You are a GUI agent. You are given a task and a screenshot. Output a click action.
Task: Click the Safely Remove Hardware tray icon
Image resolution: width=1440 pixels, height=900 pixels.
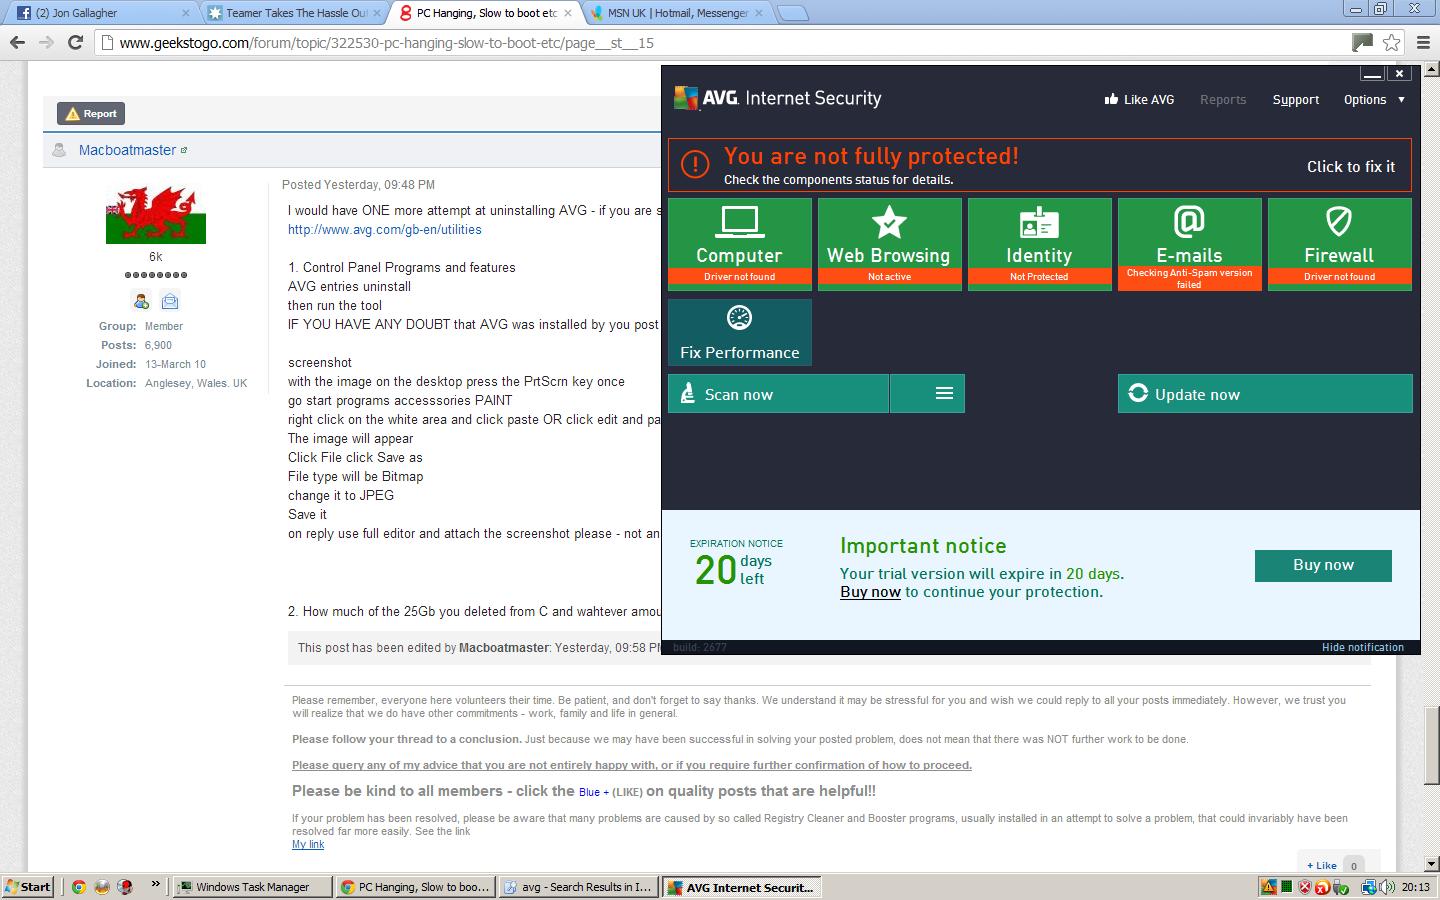click(1340, 887)
